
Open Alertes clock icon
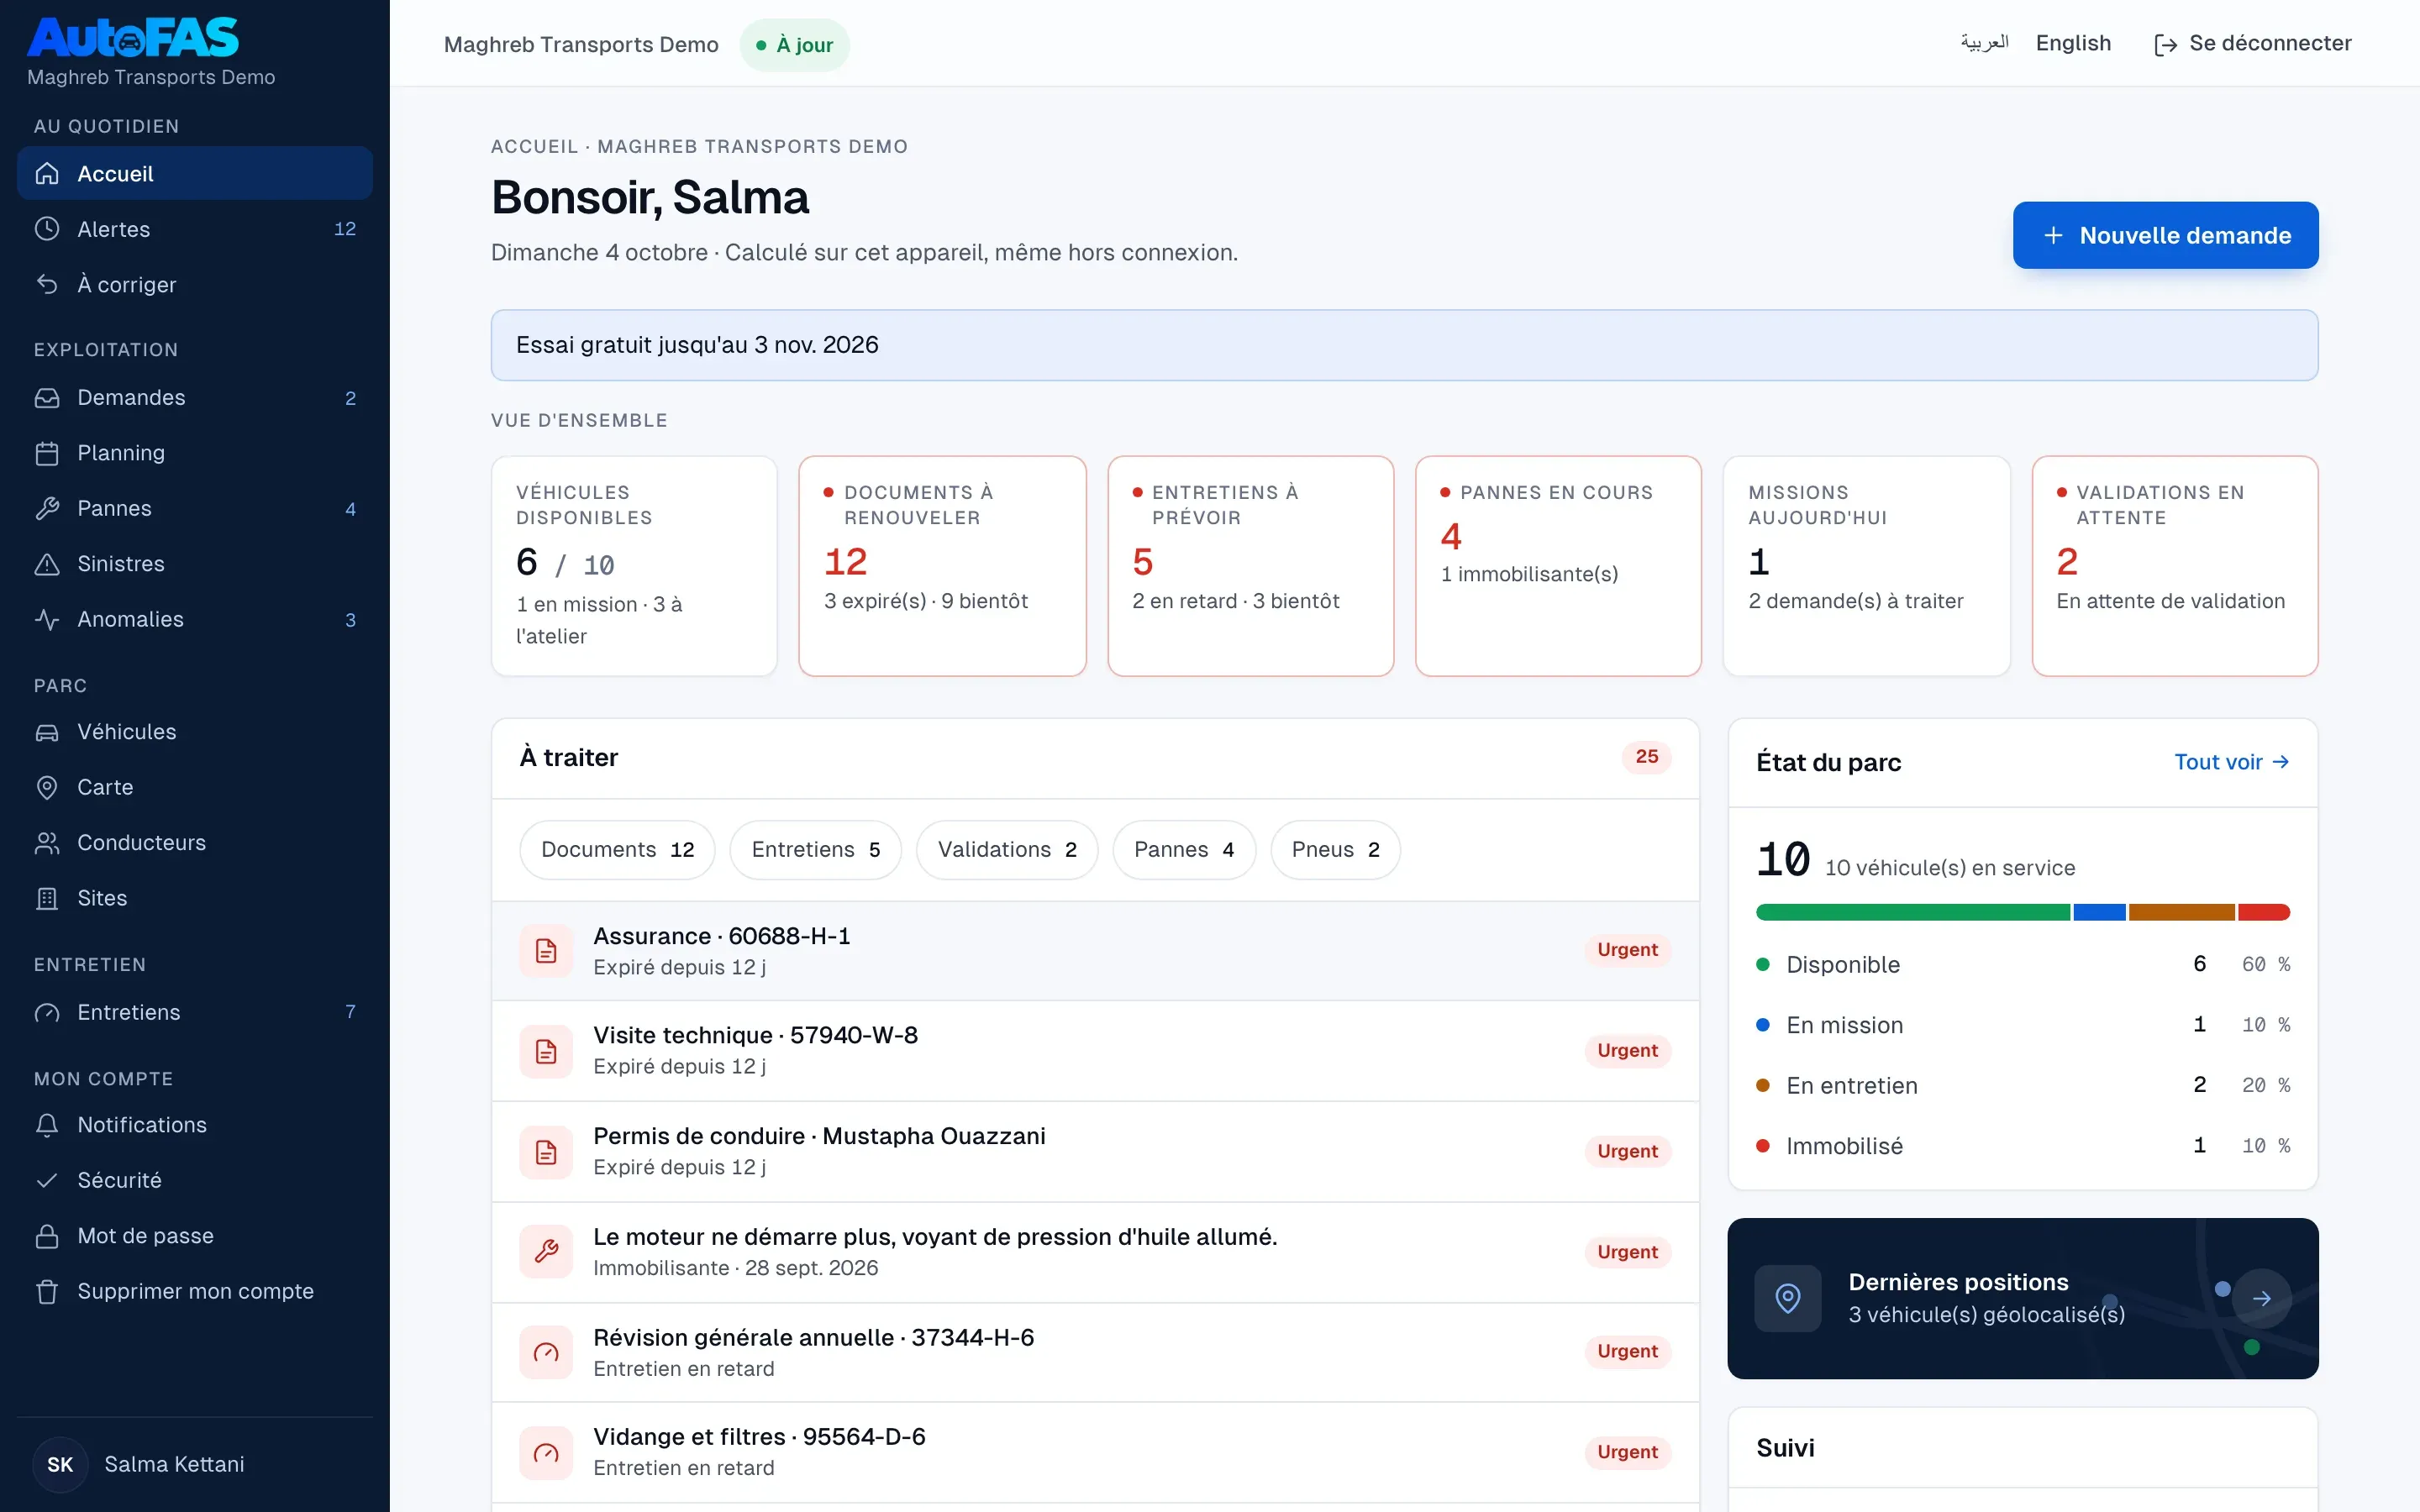coord(47,229)
